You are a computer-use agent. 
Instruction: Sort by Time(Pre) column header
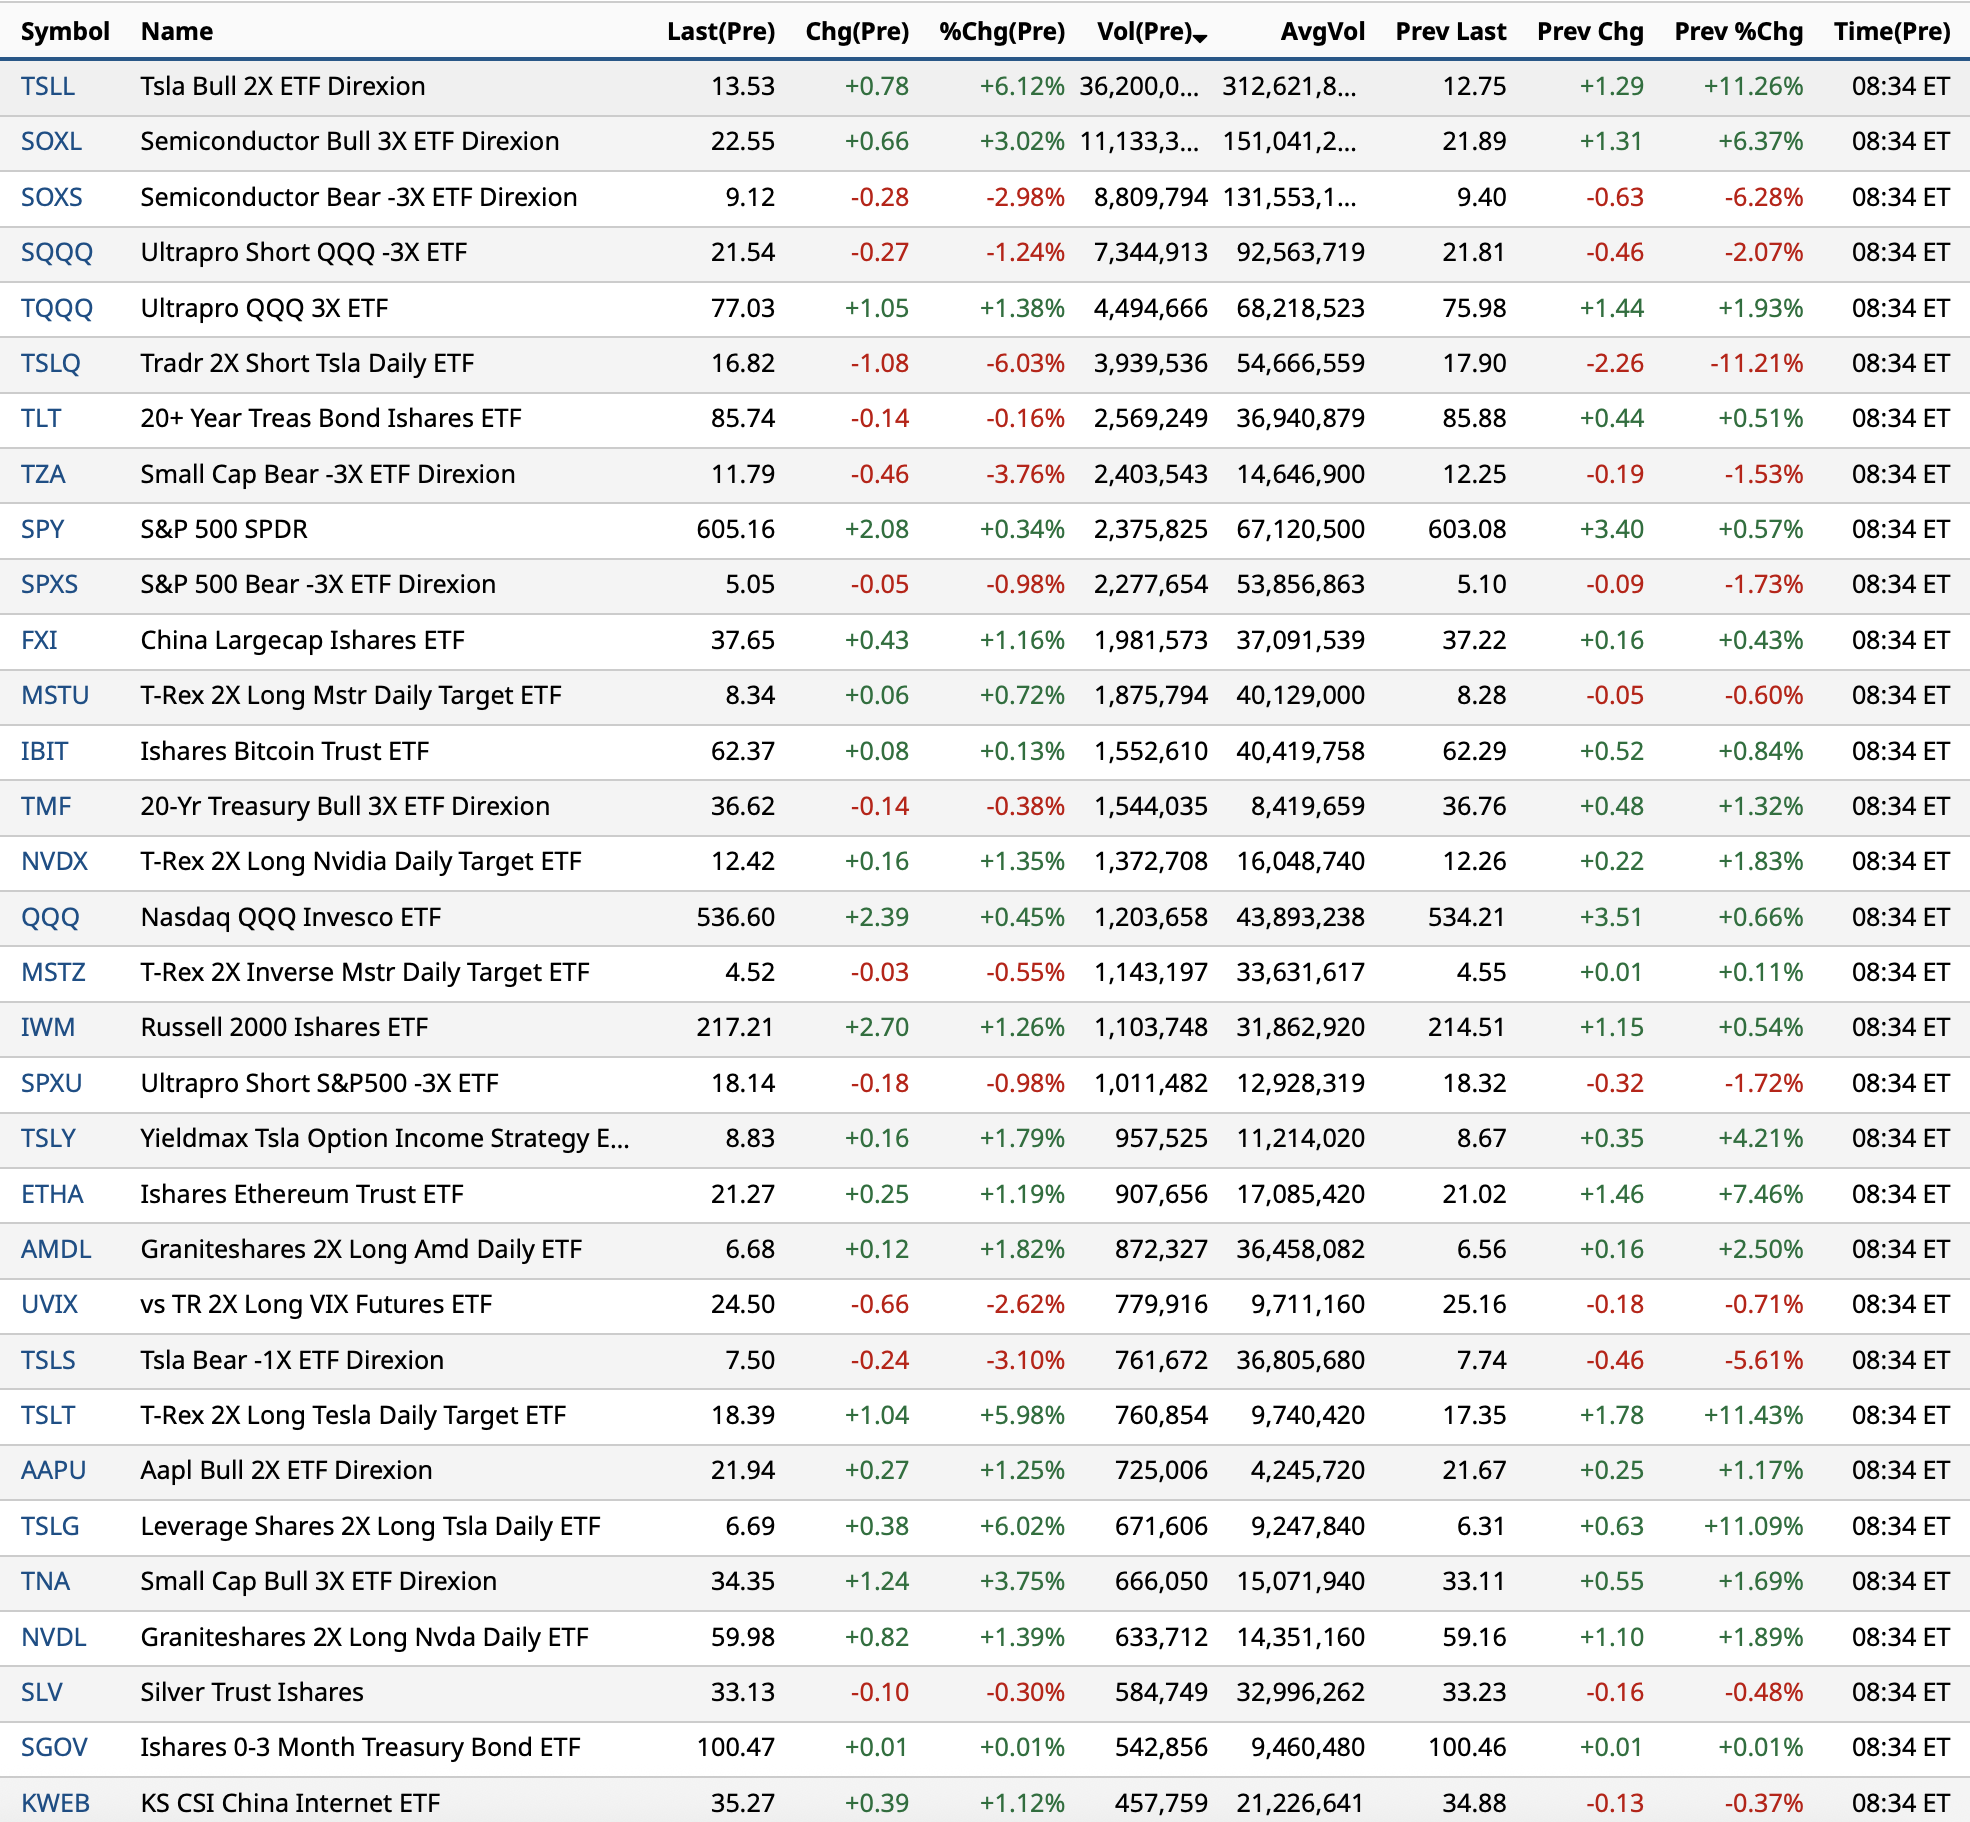coord(1891,31)
